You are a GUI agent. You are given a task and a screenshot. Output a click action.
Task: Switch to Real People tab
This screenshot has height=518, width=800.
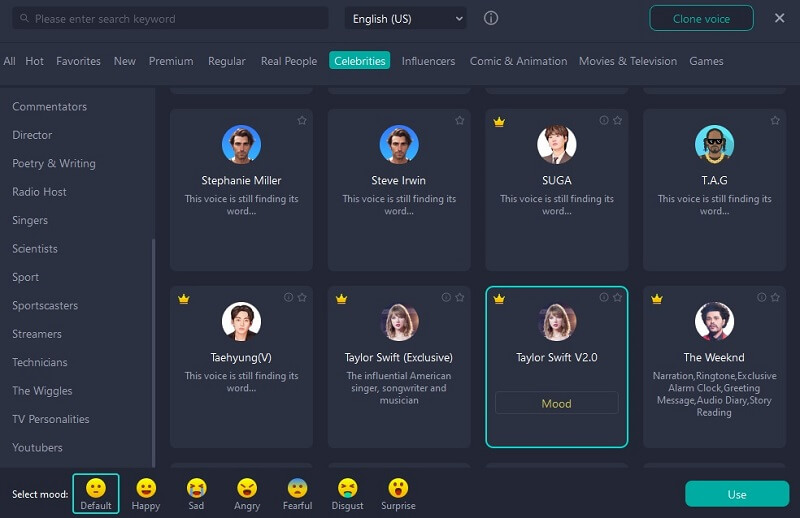[x=289, y=61]
